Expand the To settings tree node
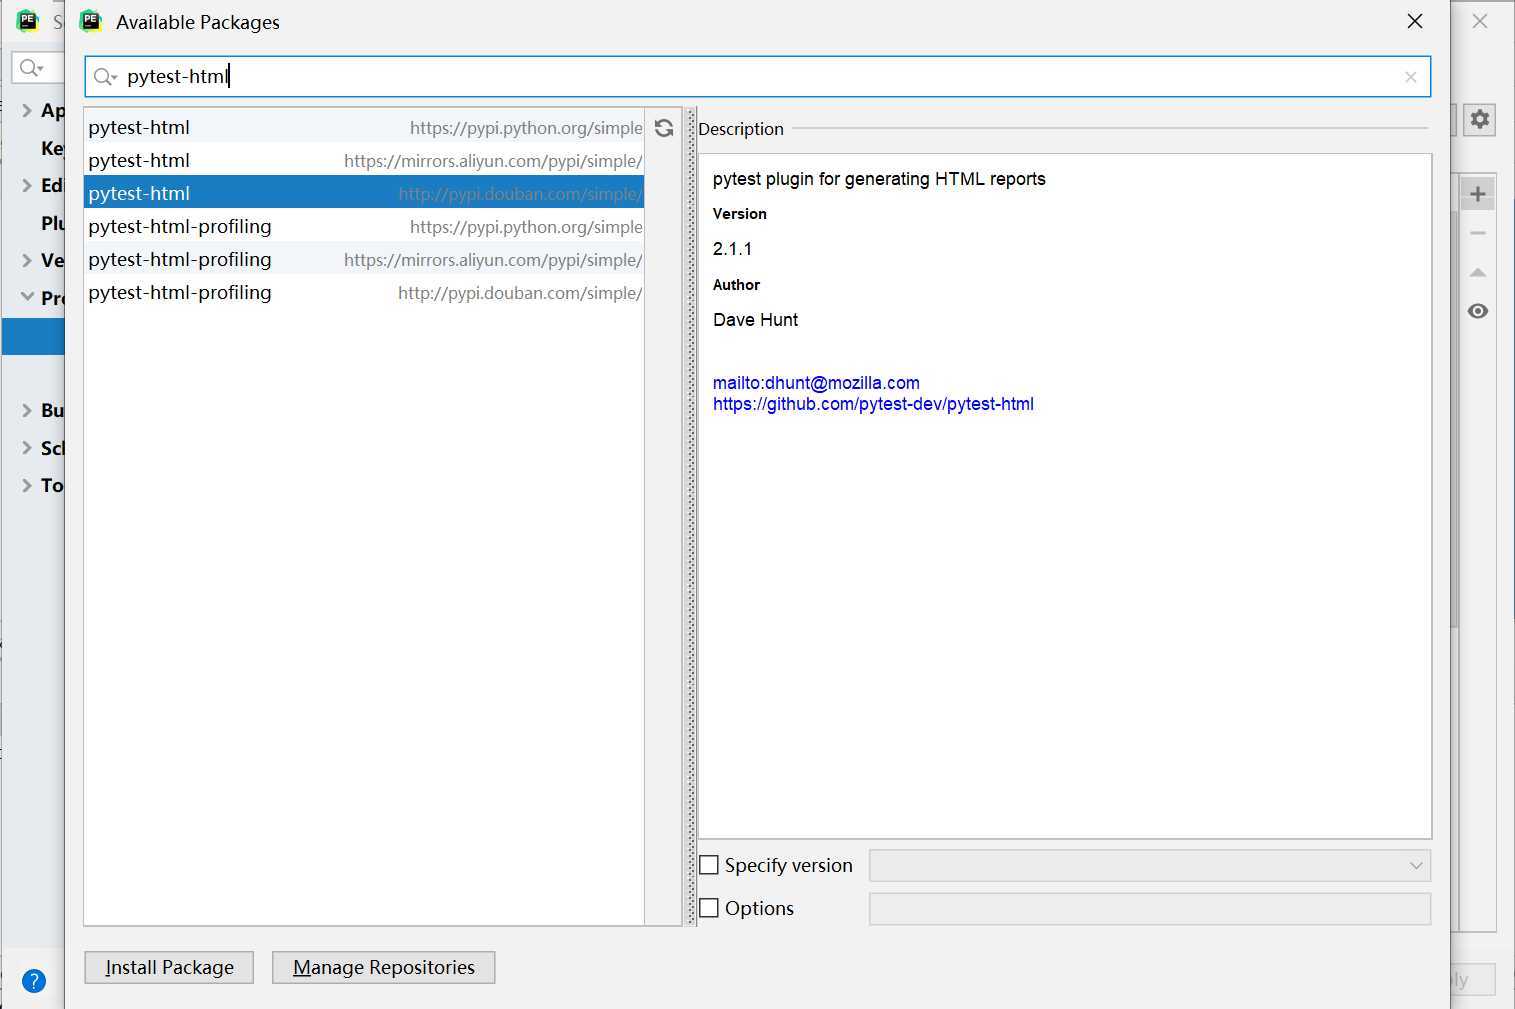This screenshot has height=1009, width=1515. [27, 485]
